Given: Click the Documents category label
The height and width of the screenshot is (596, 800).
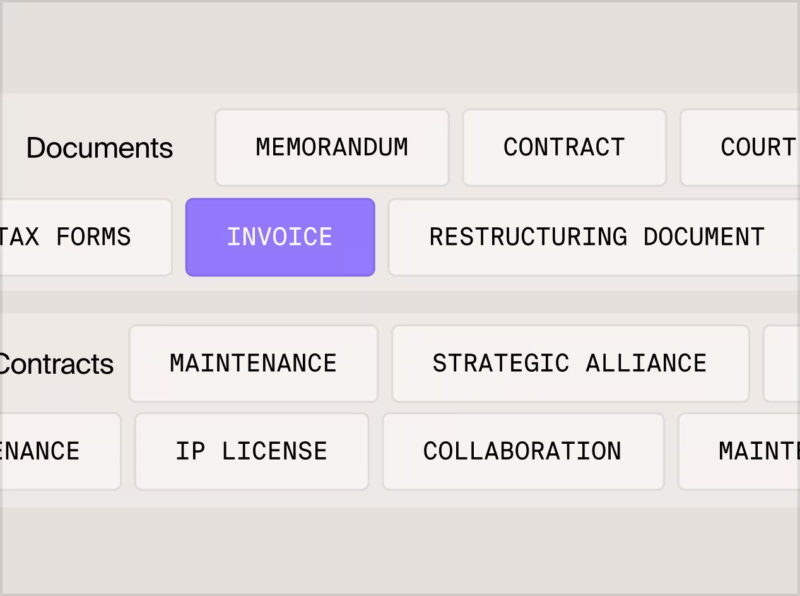Looking at the screenshot, I should pyautogui.click(x=99, y=148).
